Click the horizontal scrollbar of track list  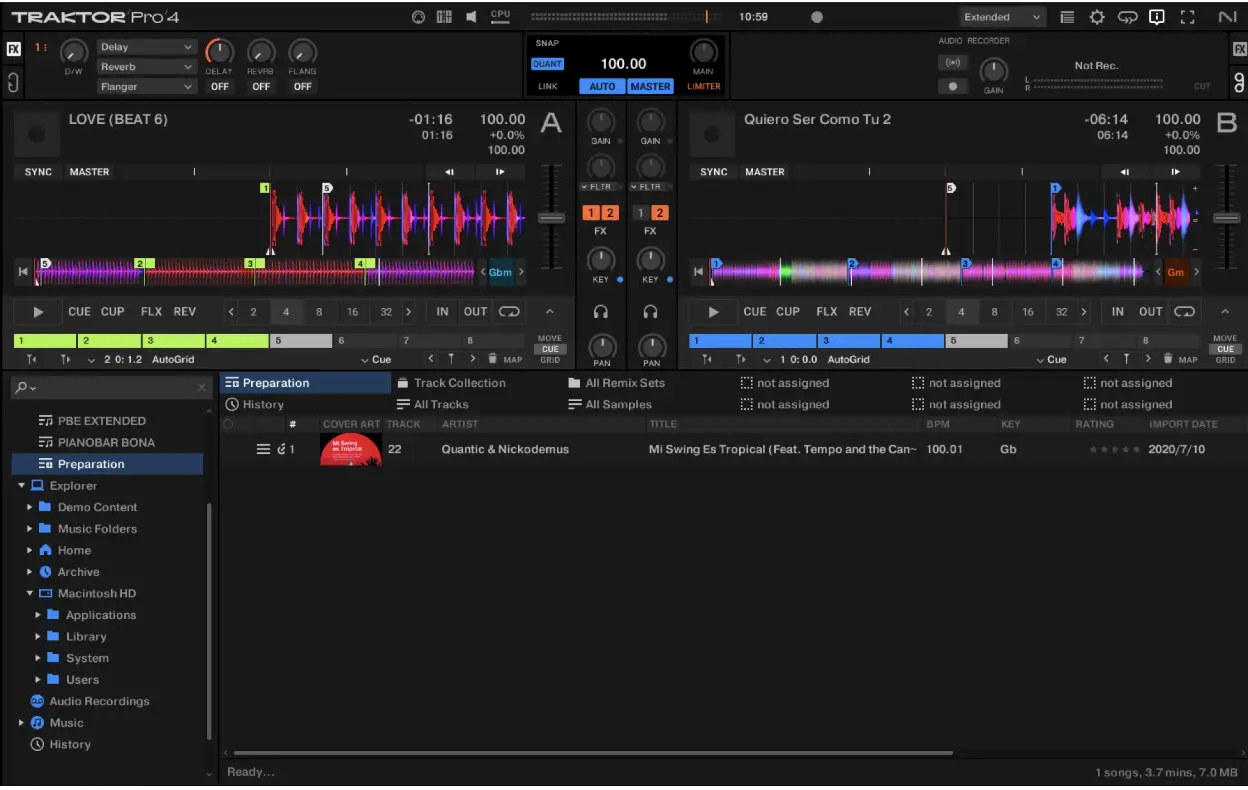pyautogui.click(x=592, y=753)
